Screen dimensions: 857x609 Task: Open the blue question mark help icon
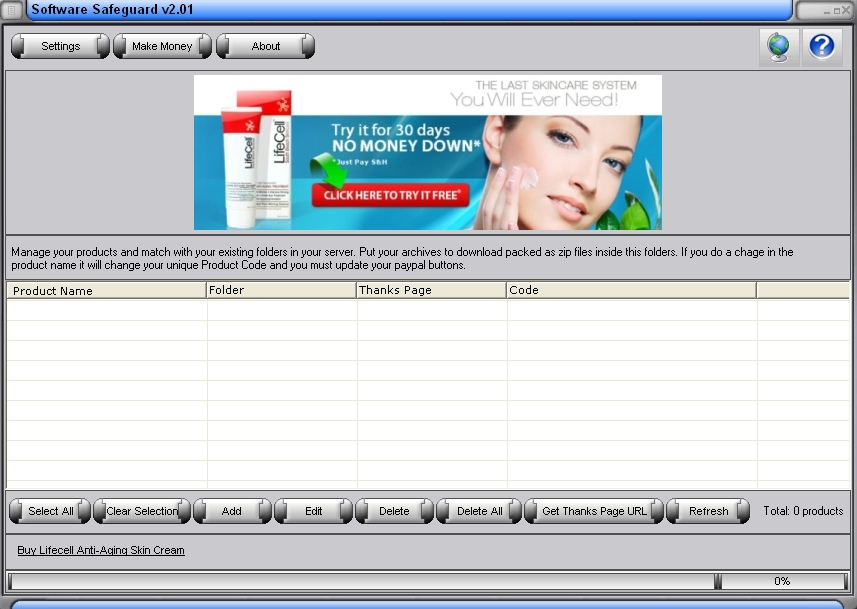[821, 48]
